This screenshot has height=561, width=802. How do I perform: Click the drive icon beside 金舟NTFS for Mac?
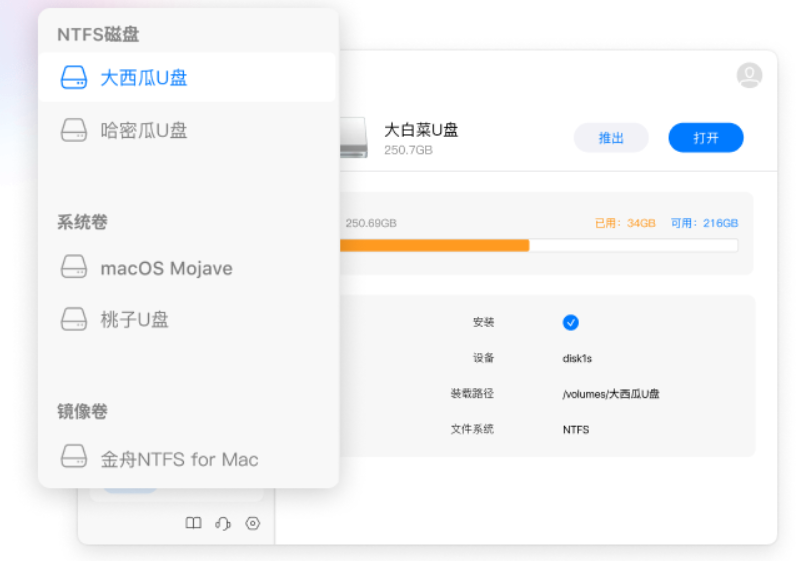click(x=74, y=456)
